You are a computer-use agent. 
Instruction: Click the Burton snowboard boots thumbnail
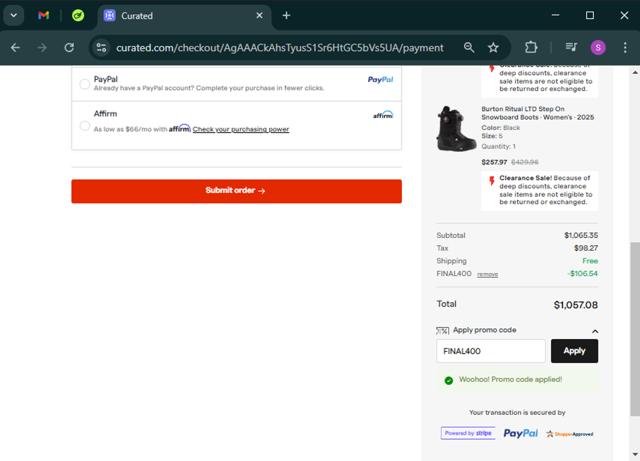click(456, 129)
